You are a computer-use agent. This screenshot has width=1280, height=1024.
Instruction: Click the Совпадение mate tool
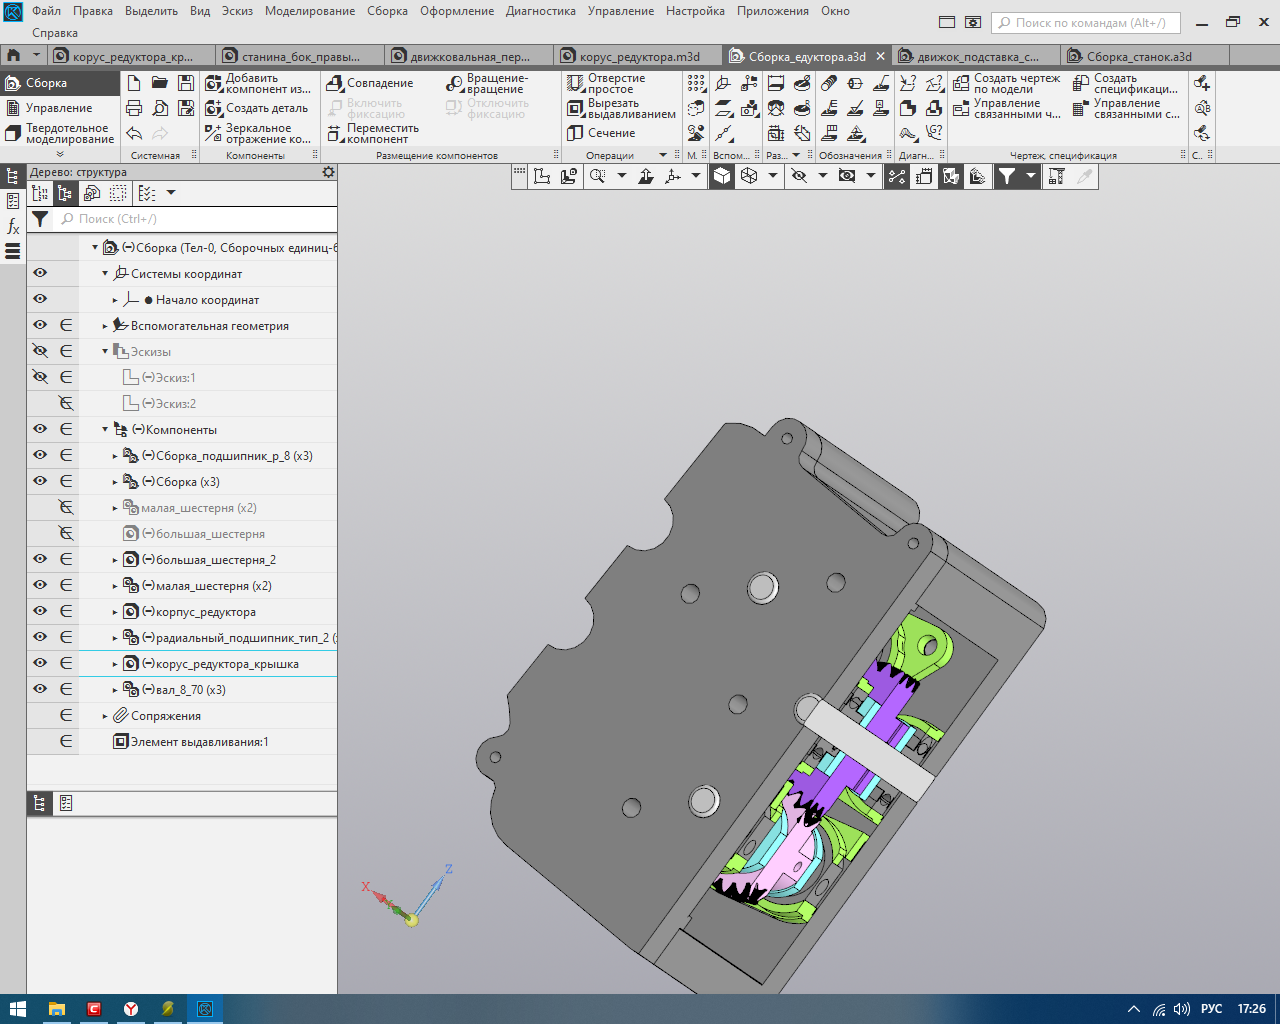370,83
